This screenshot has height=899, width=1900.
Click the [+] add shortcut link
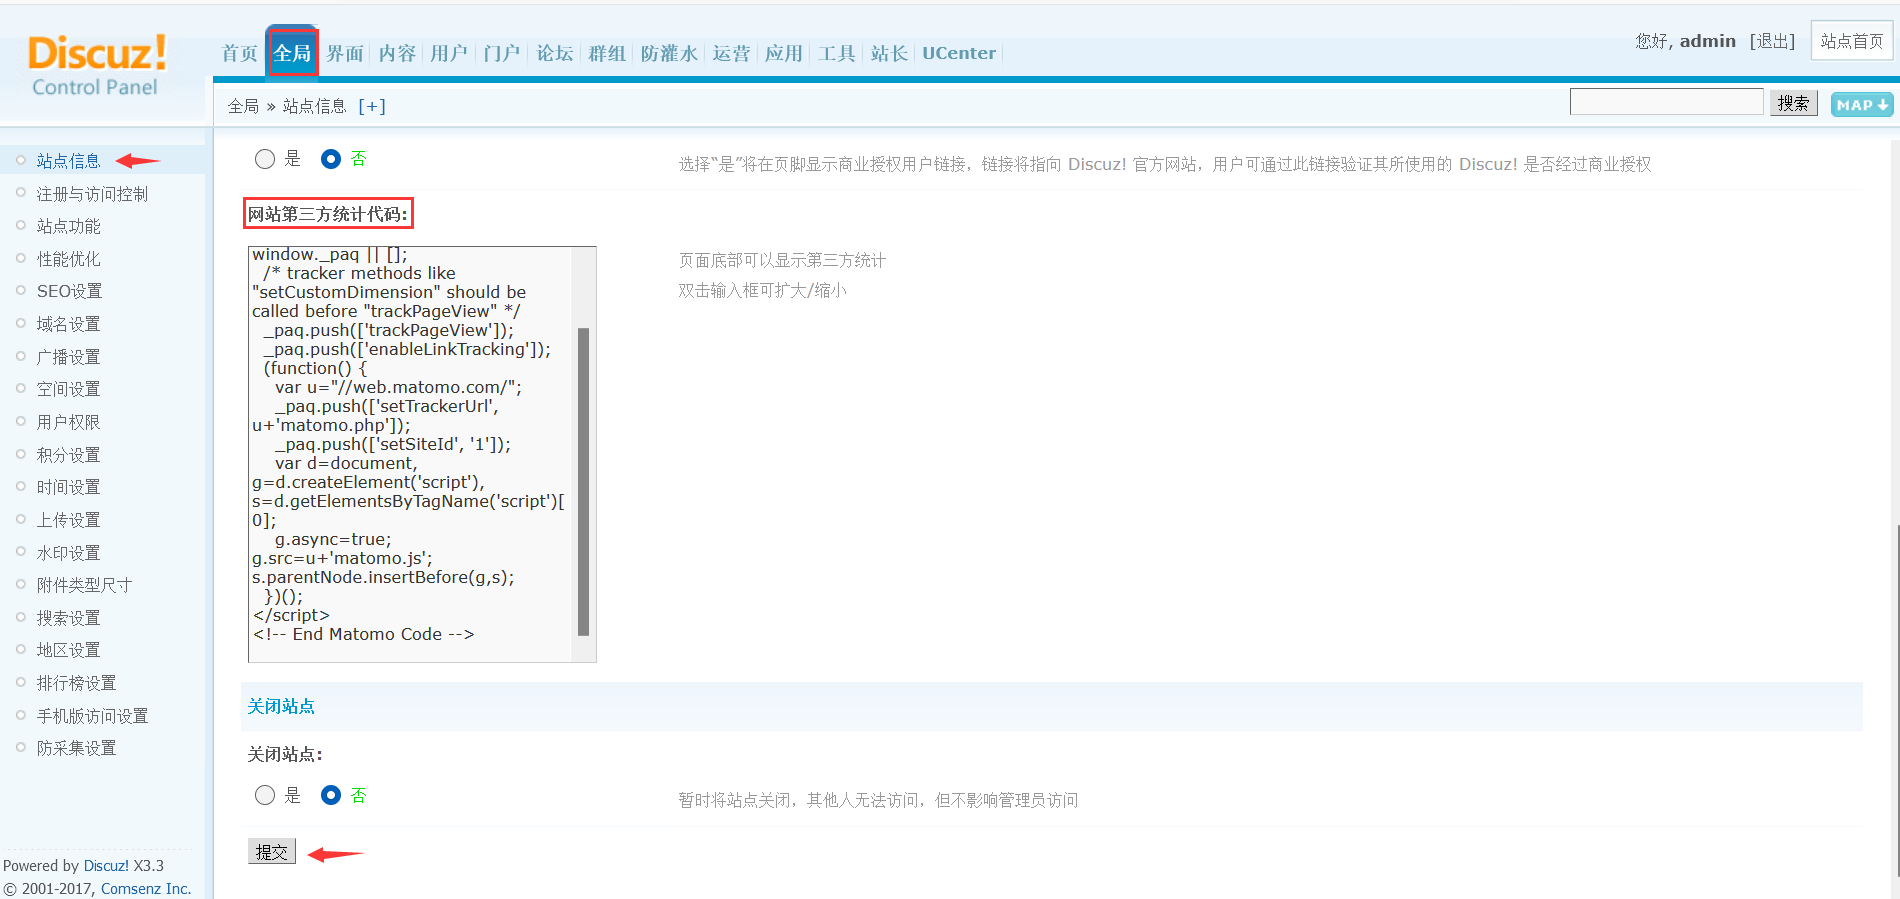372,106
